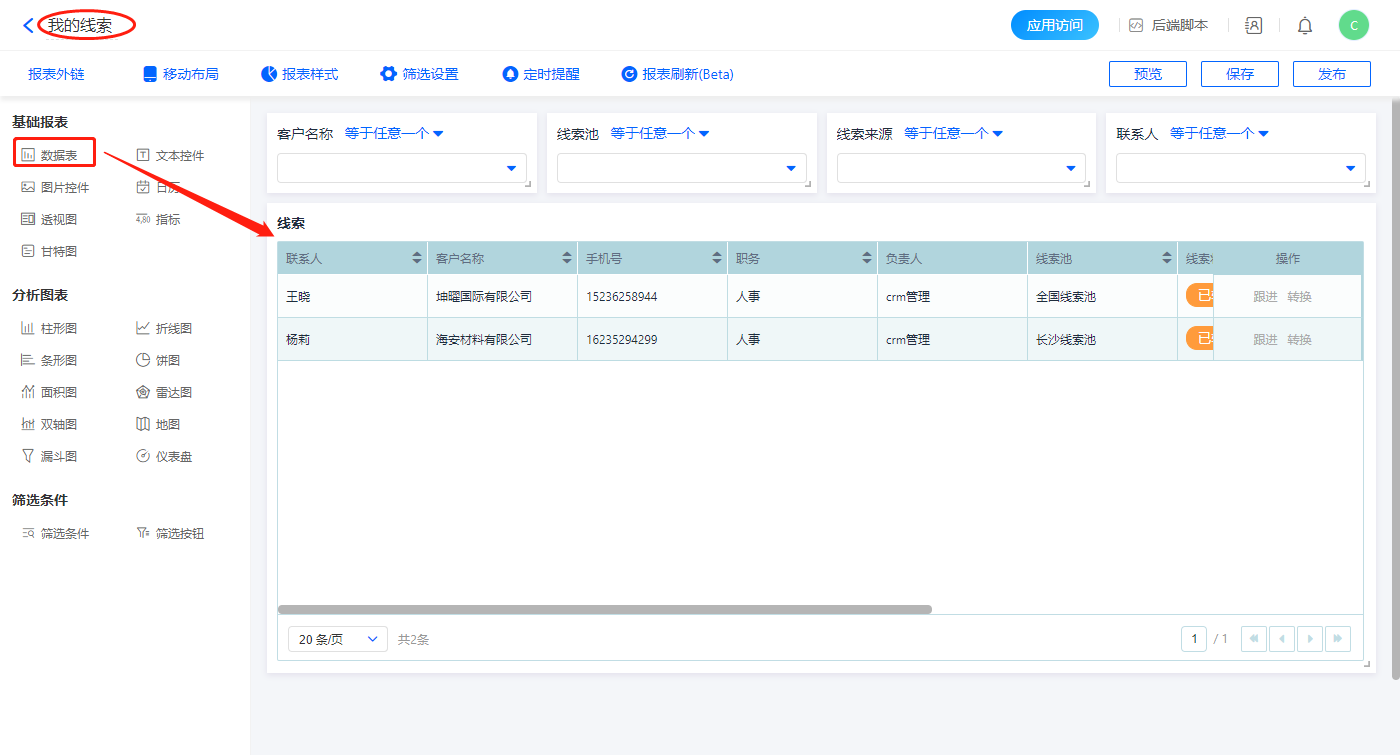Click the 甘特图 Gantt chart icon

coord(28,252)
